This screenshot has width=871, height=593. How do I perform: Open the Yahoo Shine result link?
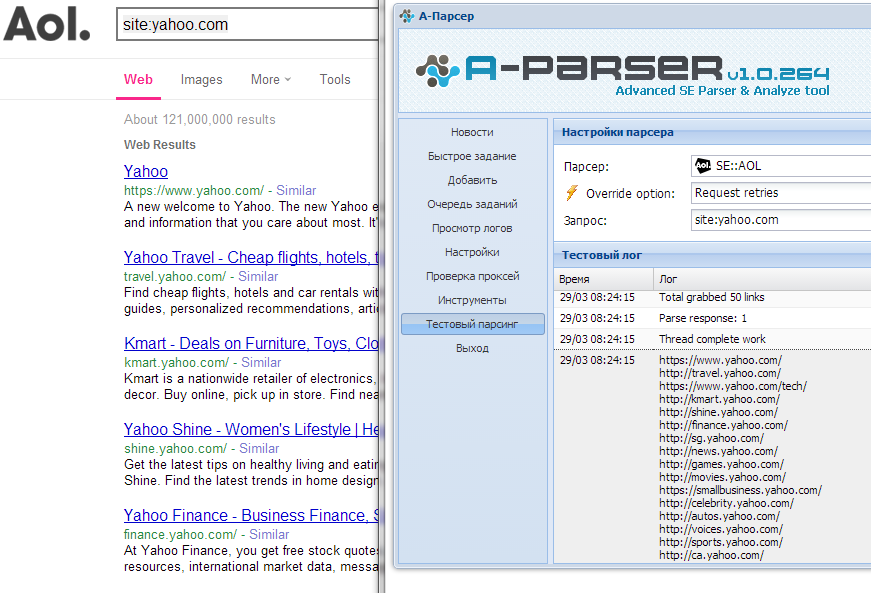[251, 429]
